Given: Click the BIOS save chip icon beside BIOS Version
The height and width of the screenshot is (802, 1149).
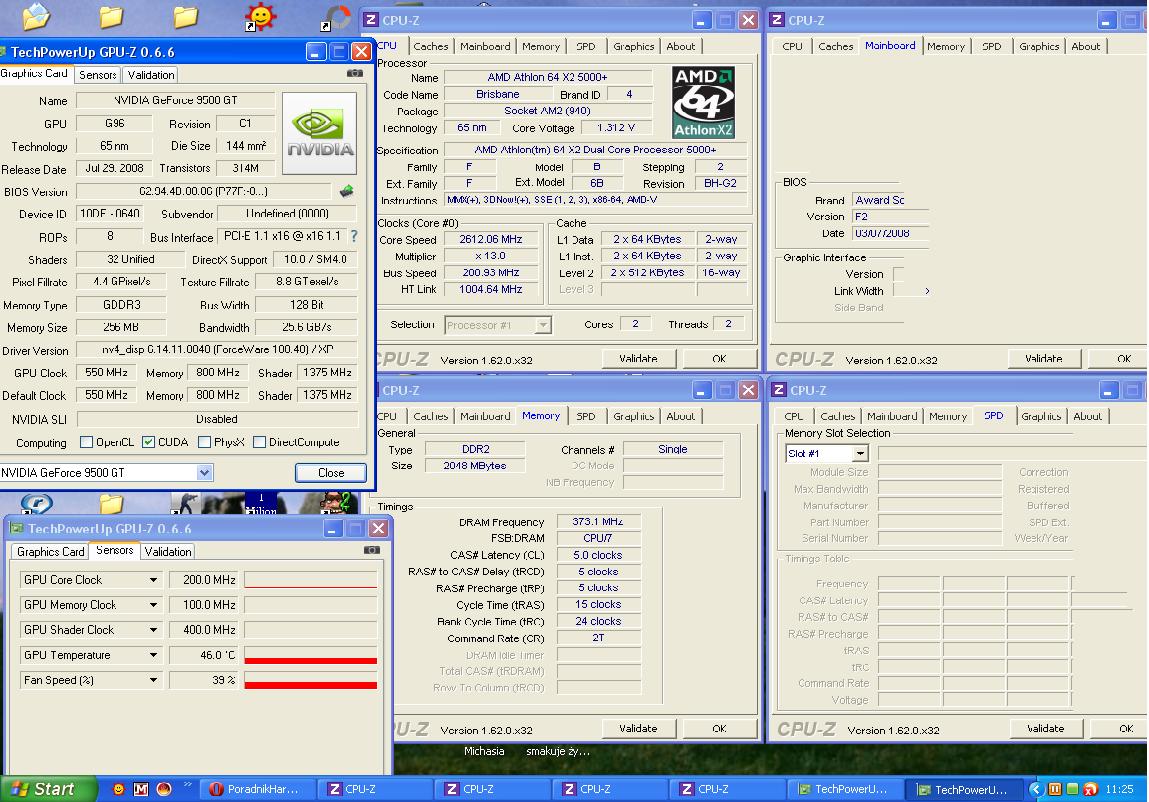Looking at the screenshot, I should [x=347, y=191].
